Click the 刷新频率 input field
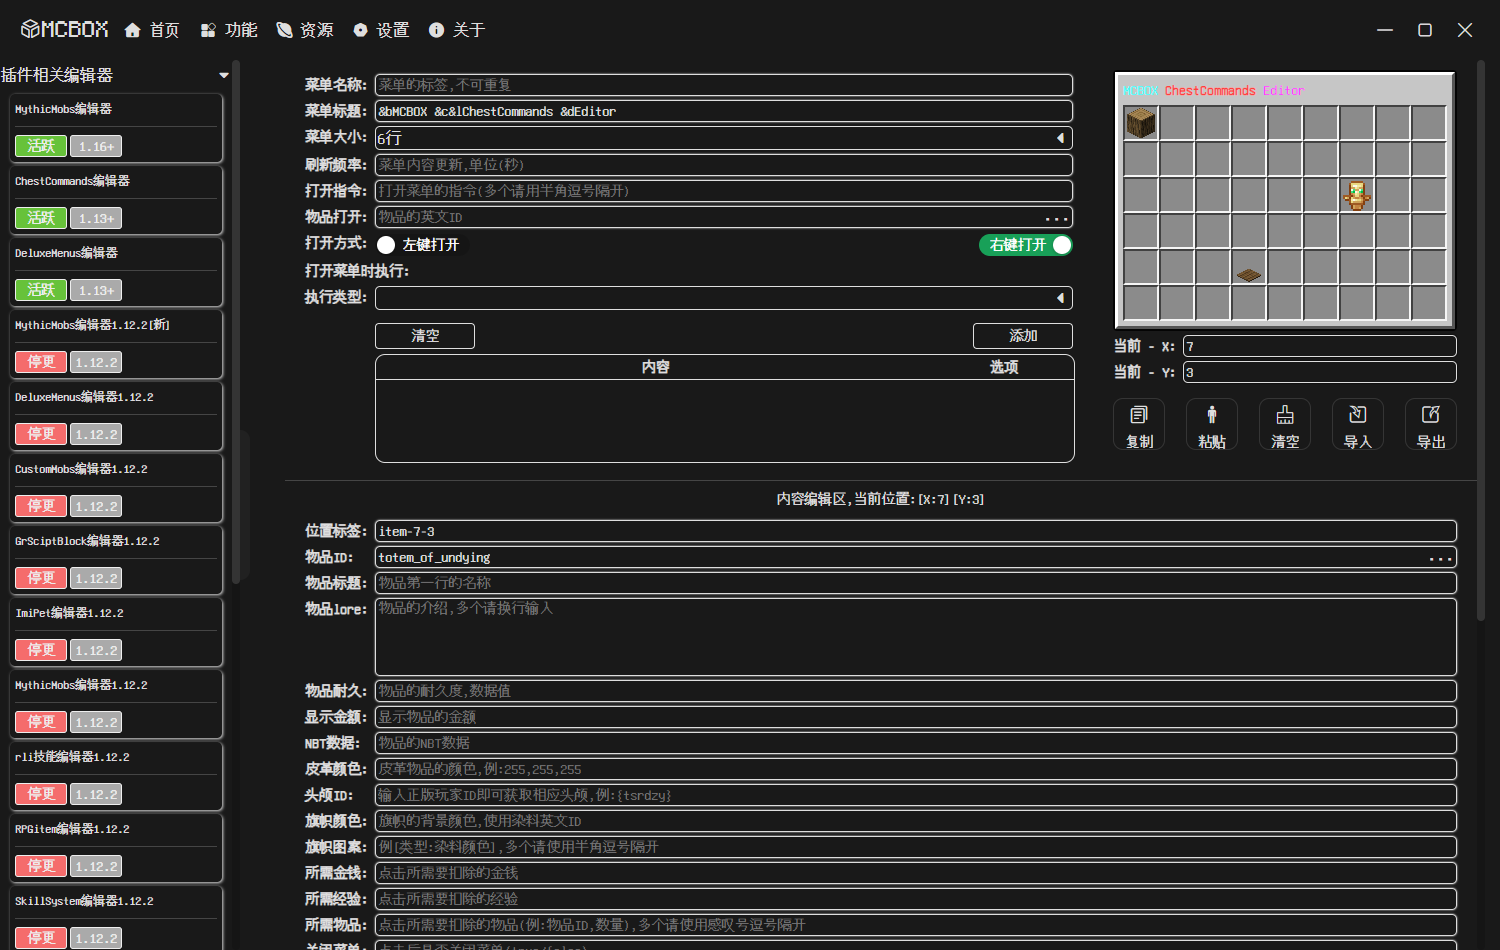The height and width of the screenshot is (950, 1500). click(724, 165)
